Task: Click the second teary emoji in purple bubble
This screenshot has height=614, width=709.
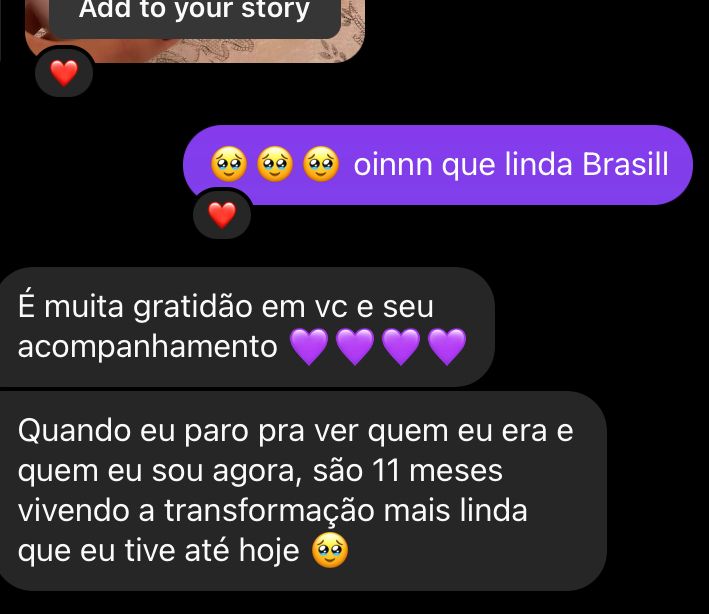Action: point(275,164)
